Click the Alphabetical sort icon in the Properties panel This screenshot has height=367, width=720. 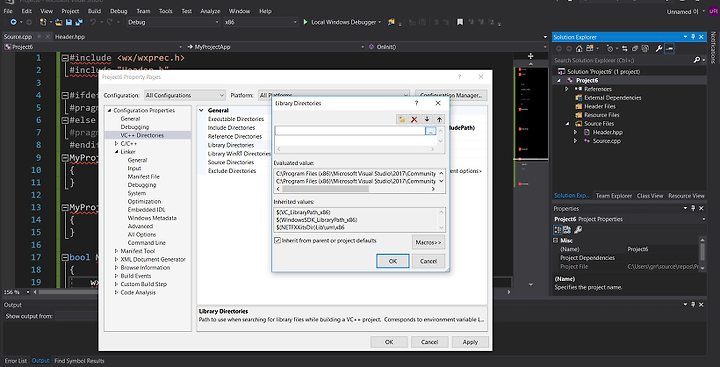tap(567, 230)
